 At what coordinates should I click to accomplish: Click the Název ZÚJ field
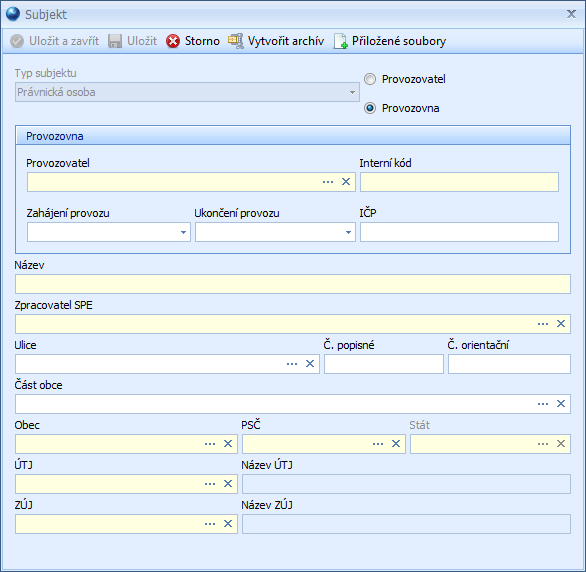click(406, 524)
